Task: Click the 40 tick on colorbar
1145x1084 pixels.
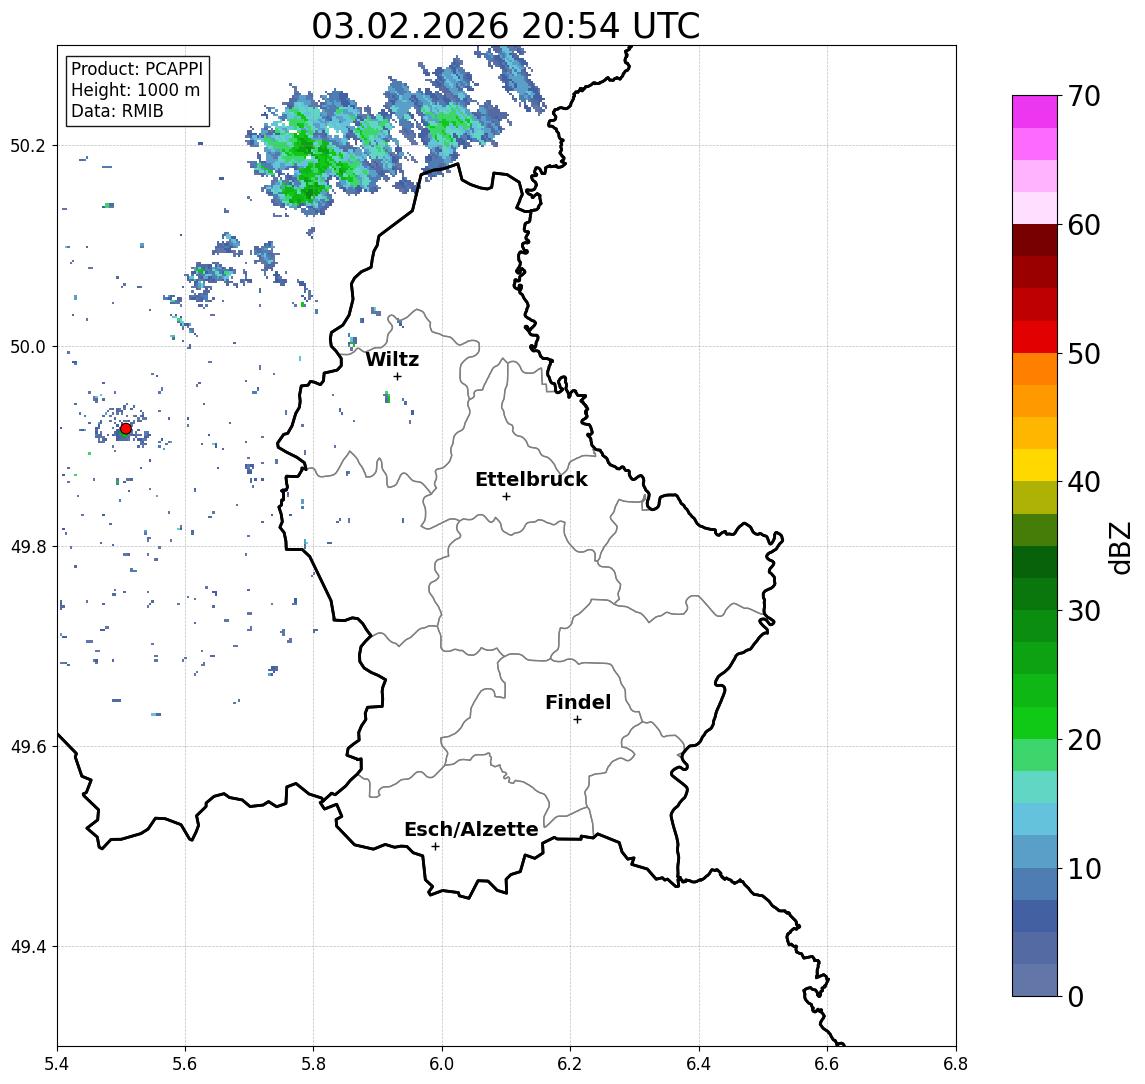Action: tap(1084, 482)
